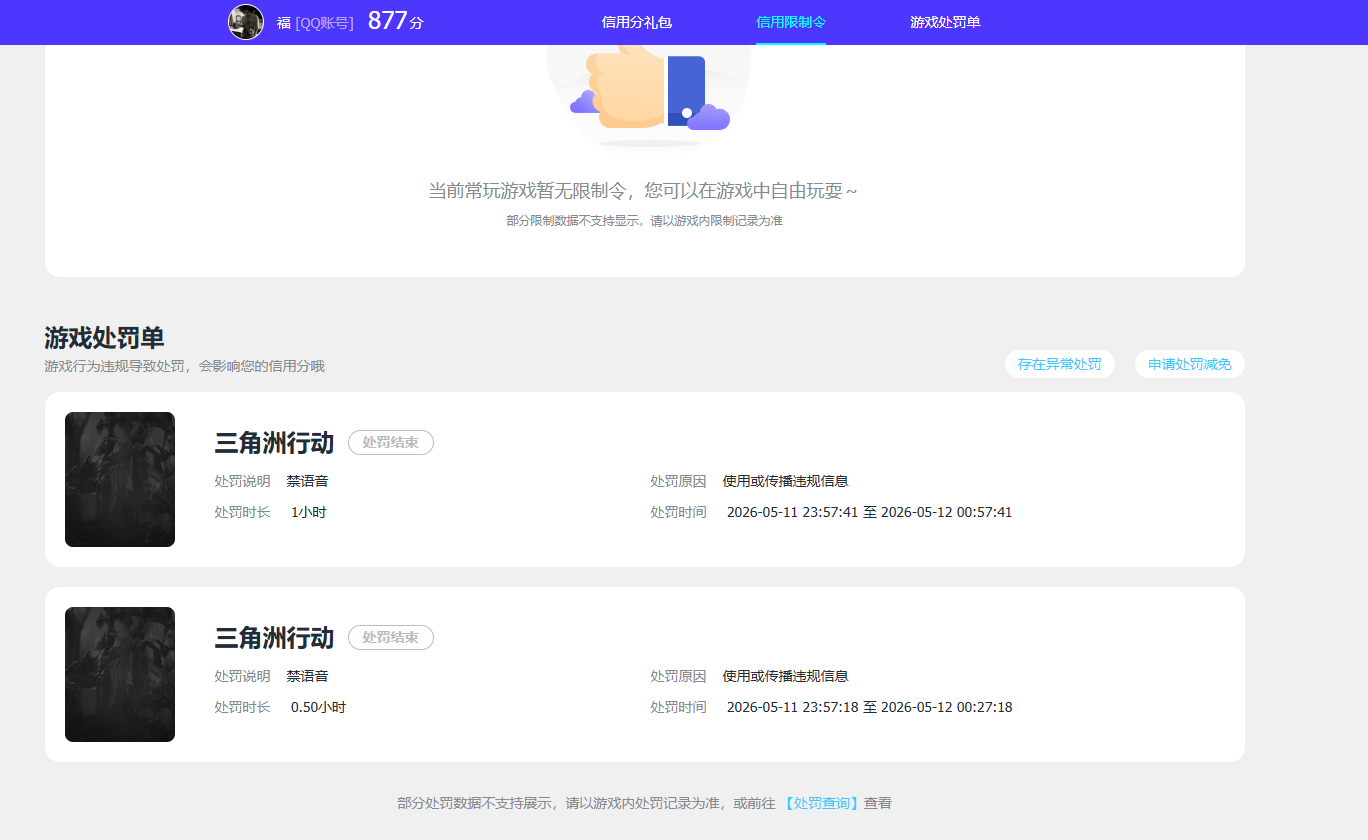Click 禁语音 in the 1小时 penalty card

(307, 481)
